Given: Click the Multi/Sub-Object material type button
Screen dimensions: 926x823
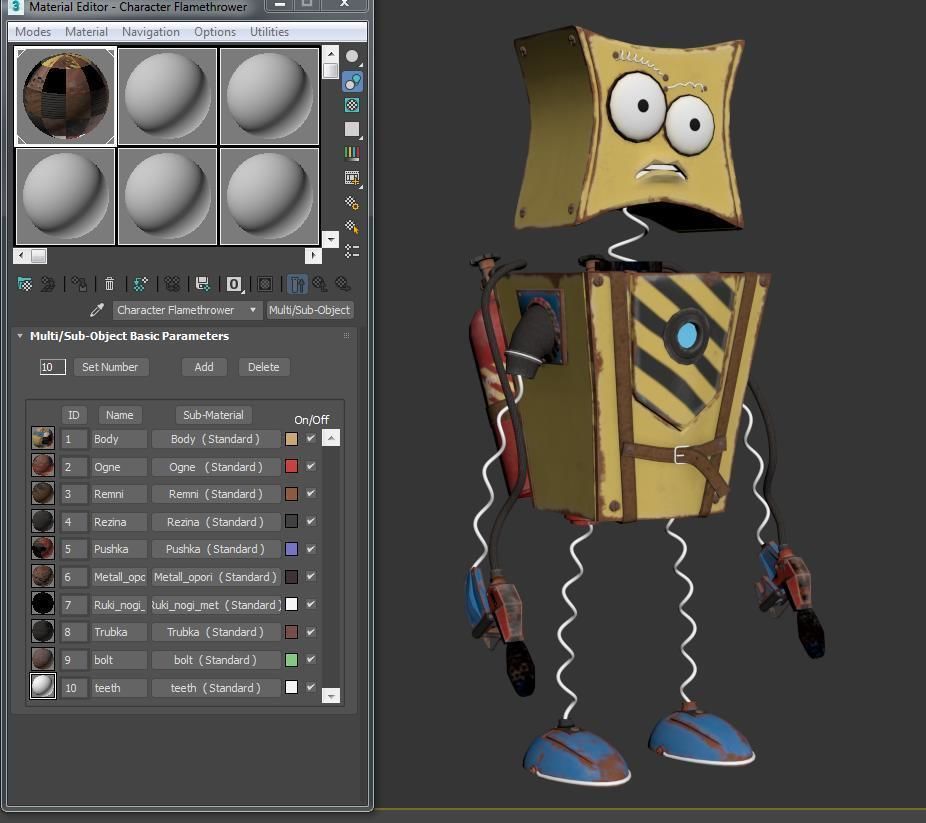Looking at the screenshot, I should point(309,310).
